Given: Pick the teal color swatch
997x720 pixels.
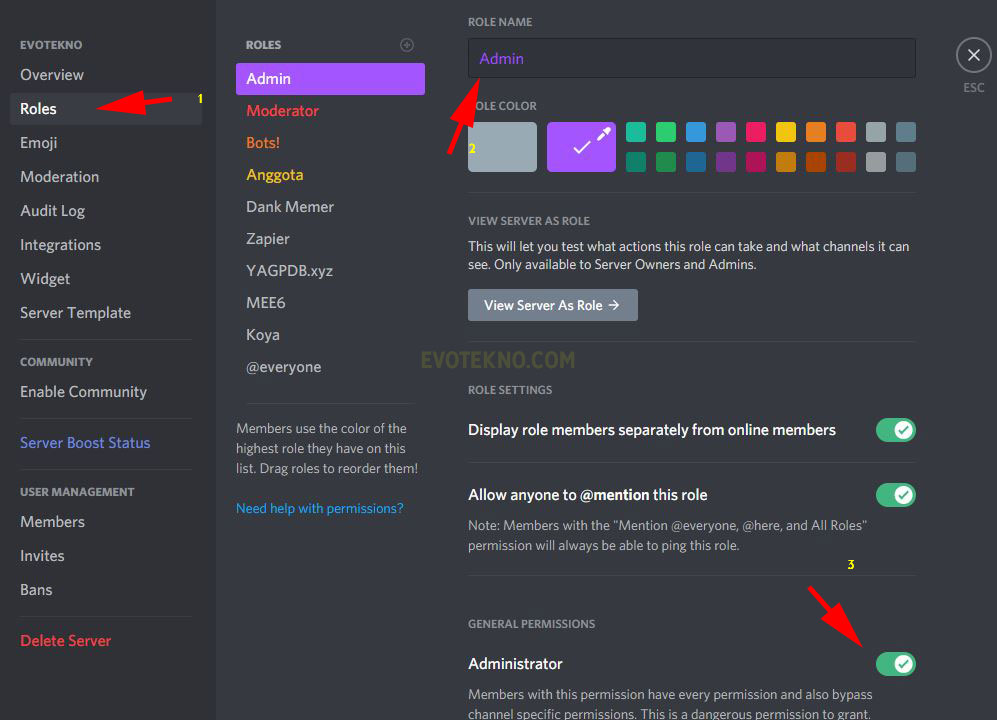Looking at the screenshot, I should 636,132.
